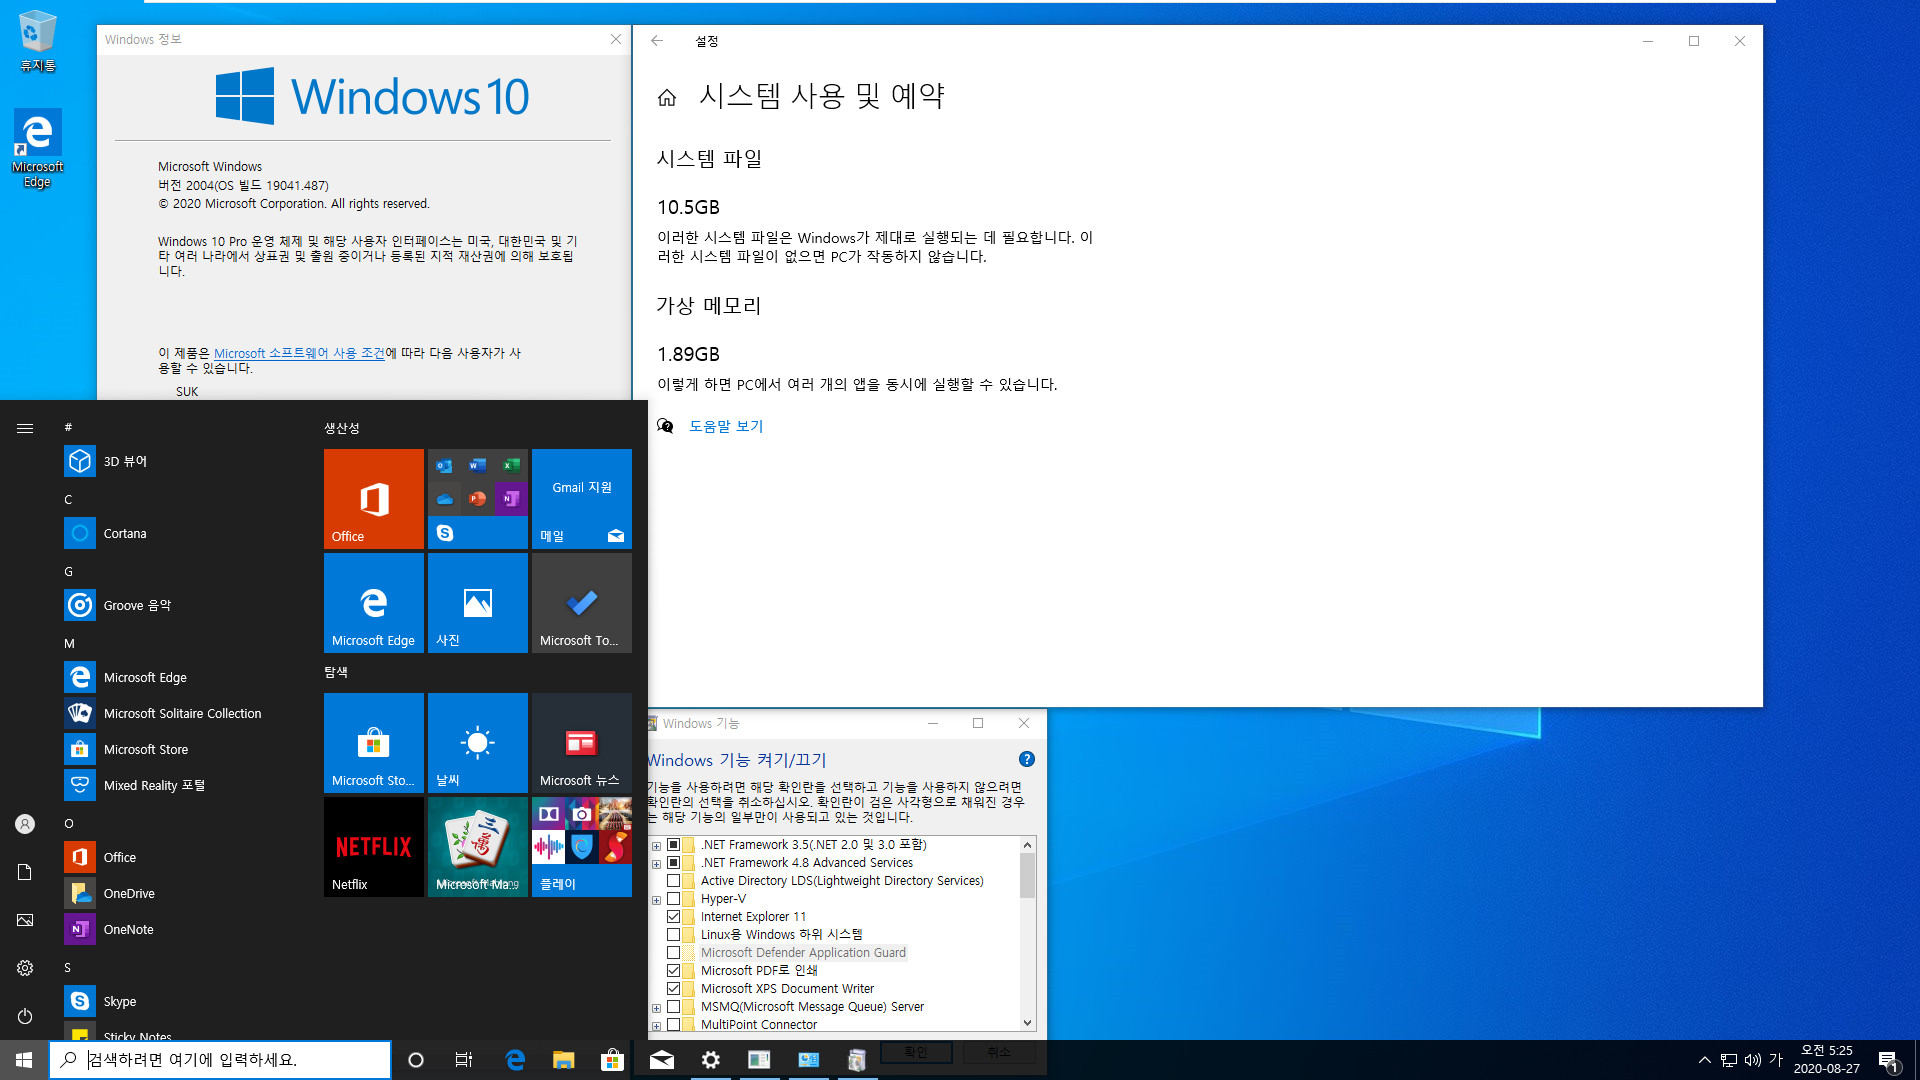Click the Cortana circle on the taskbar
The width and height of the screenshot is (1920, 1080).
tap(416, 1060)
